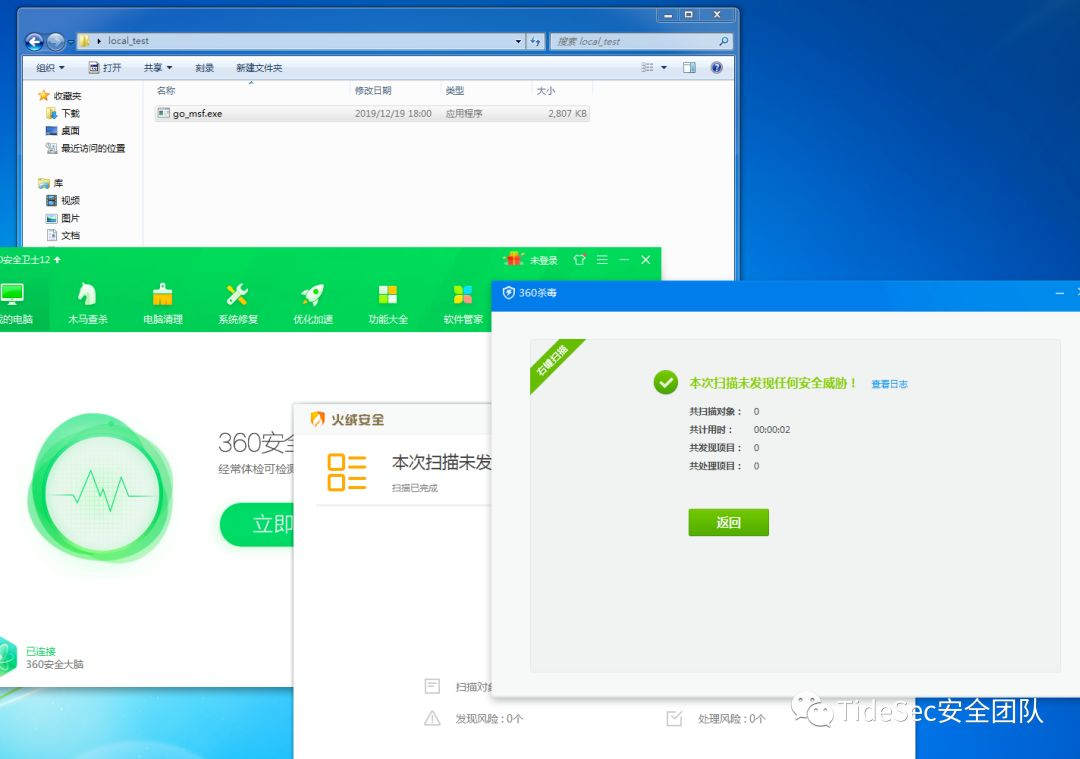This screenshot has width=1080, height=759.
Task: Click the green check success icon
Action: pos(665,382)
